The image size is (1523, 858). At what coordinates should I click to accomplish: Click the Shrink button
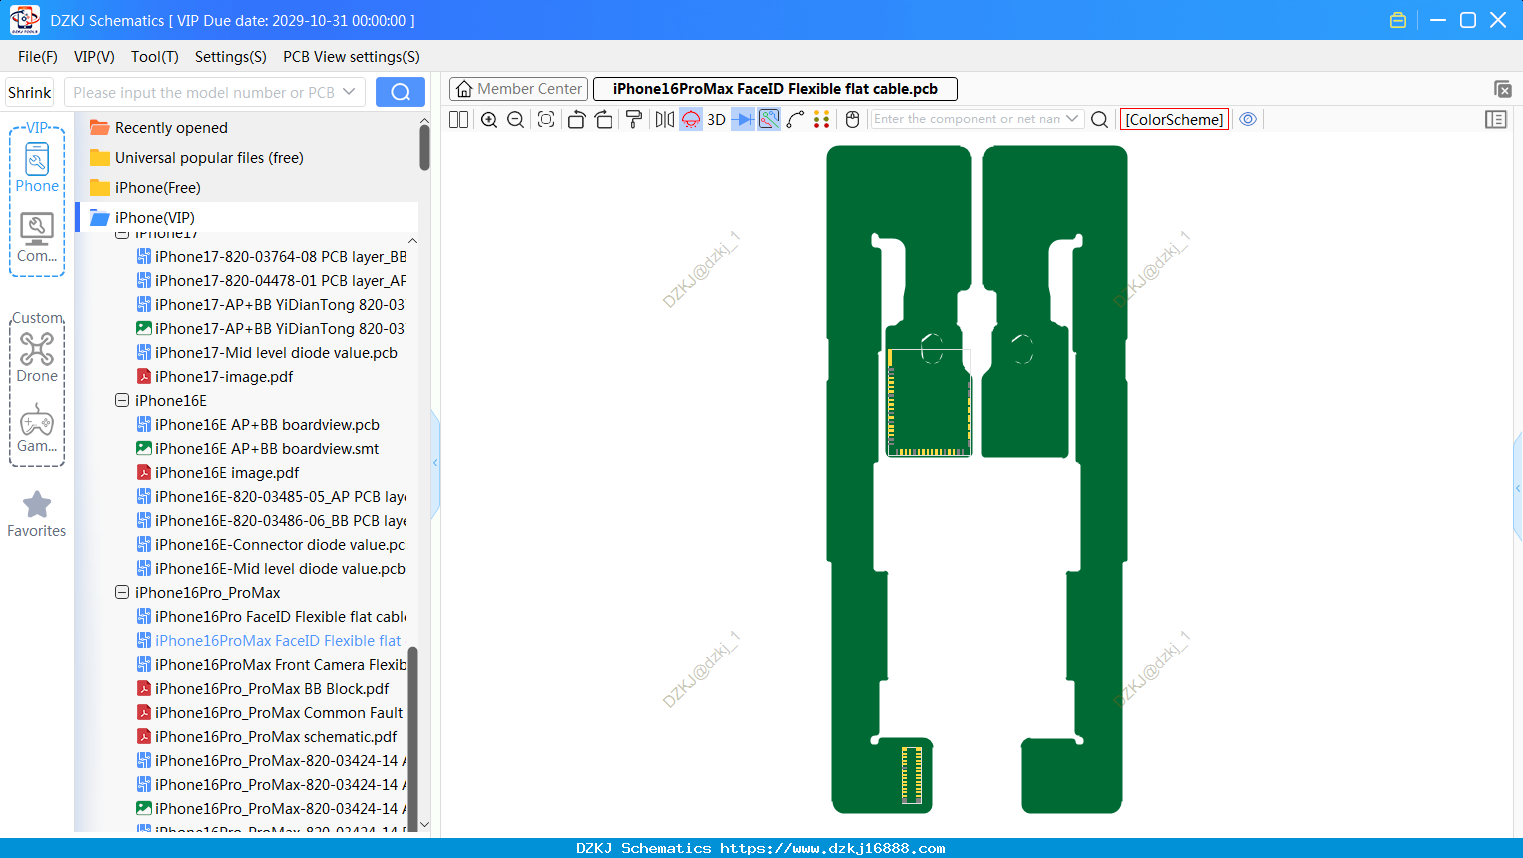pyautogui.click(x=30, y=92)
